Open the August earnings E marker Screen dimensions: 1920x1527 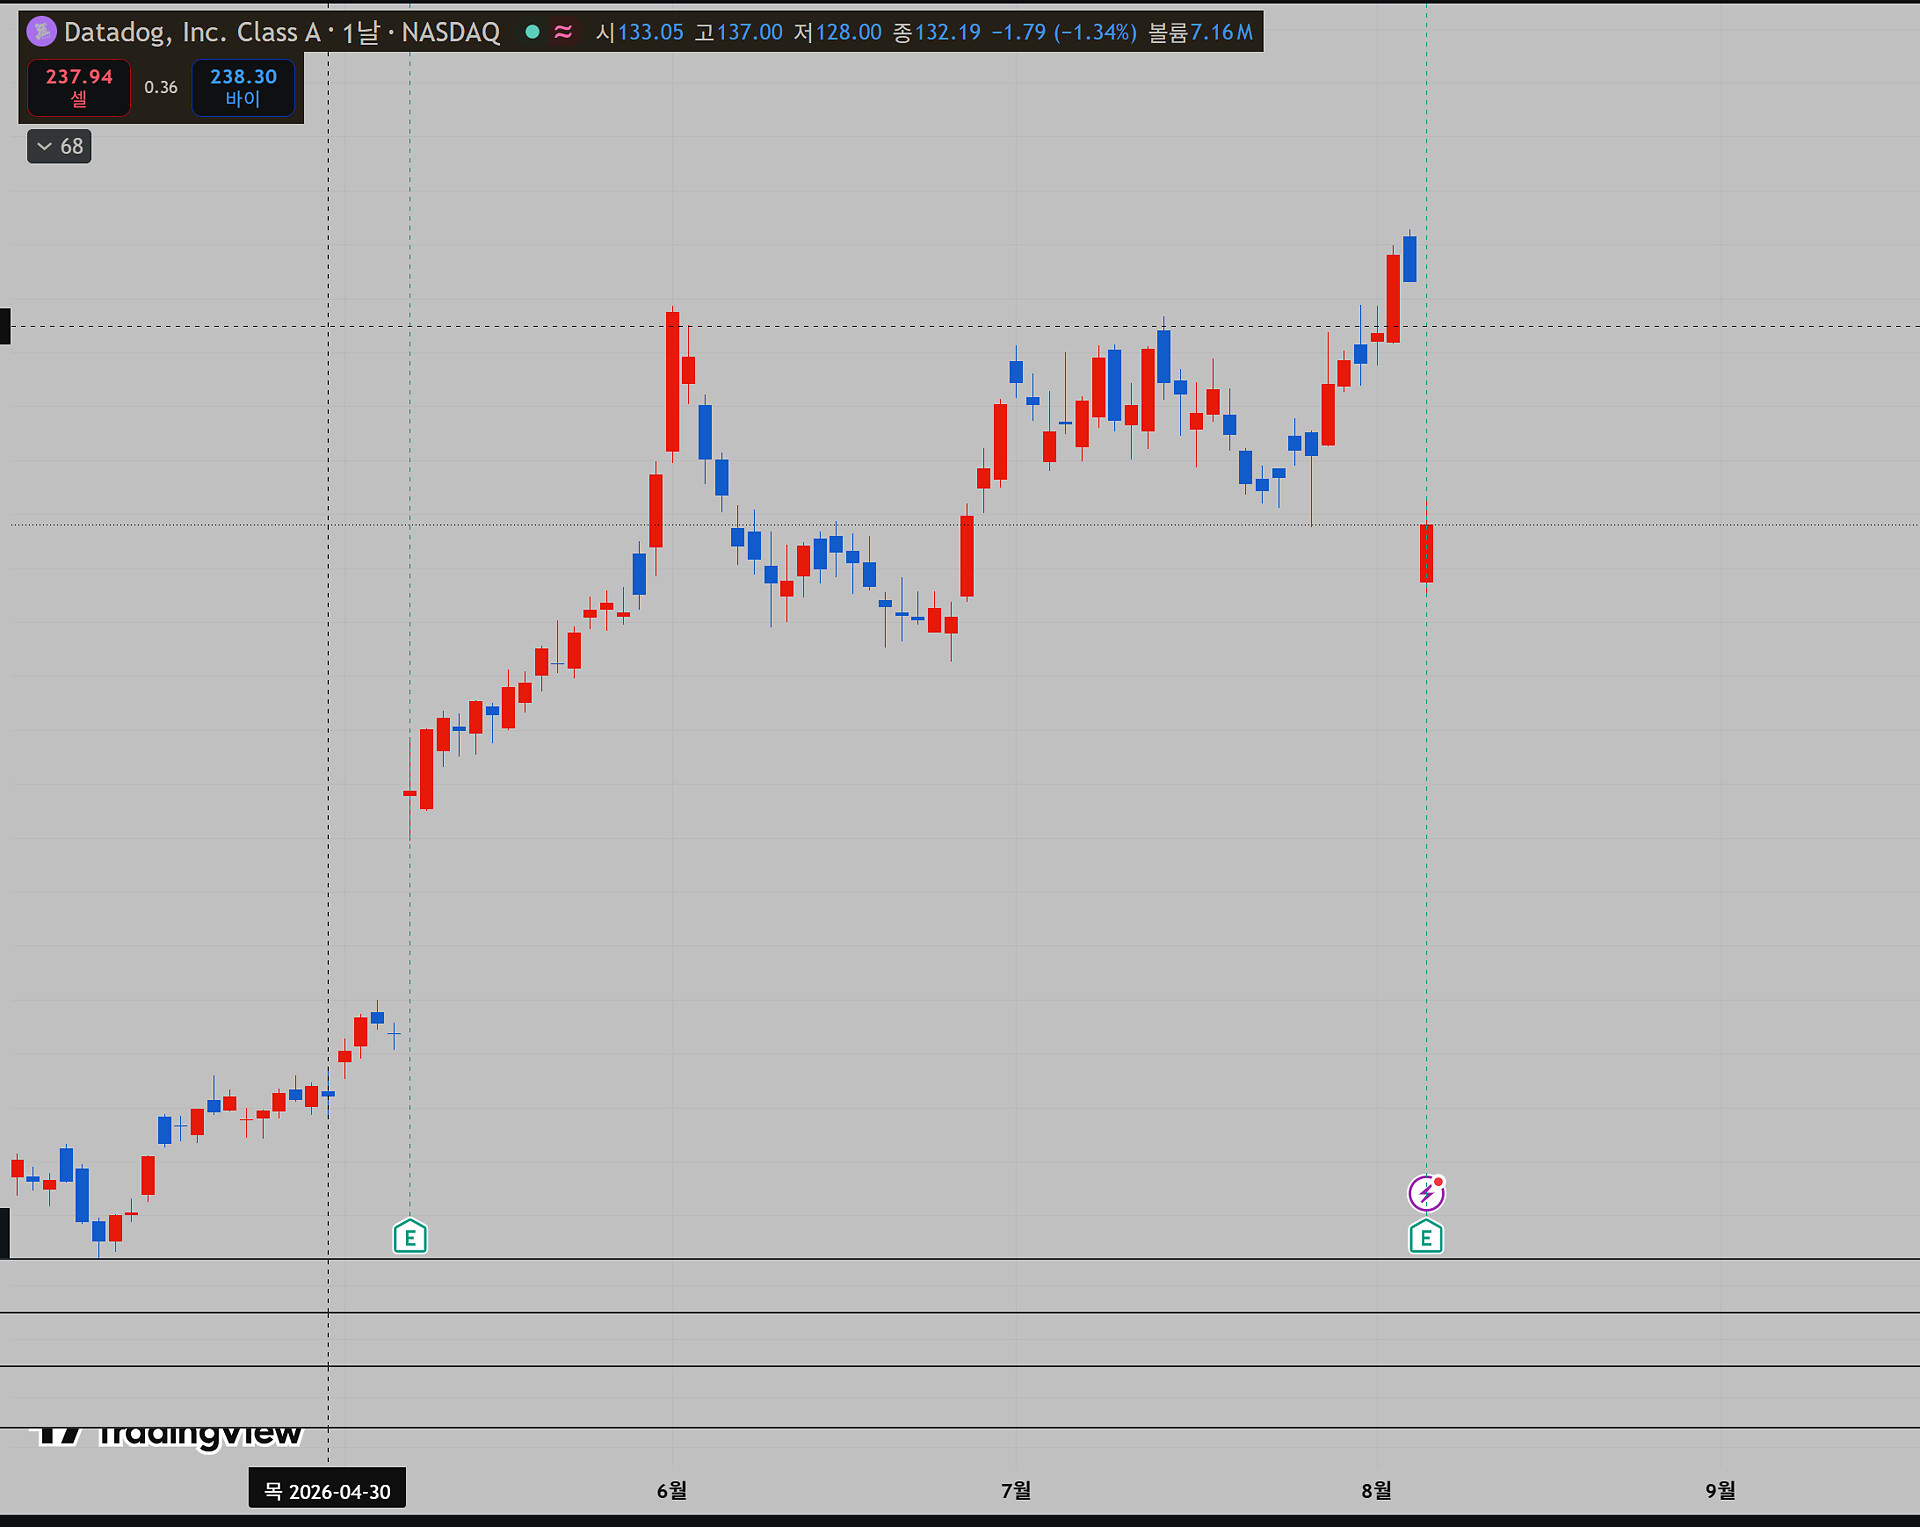point(1426,1237)
